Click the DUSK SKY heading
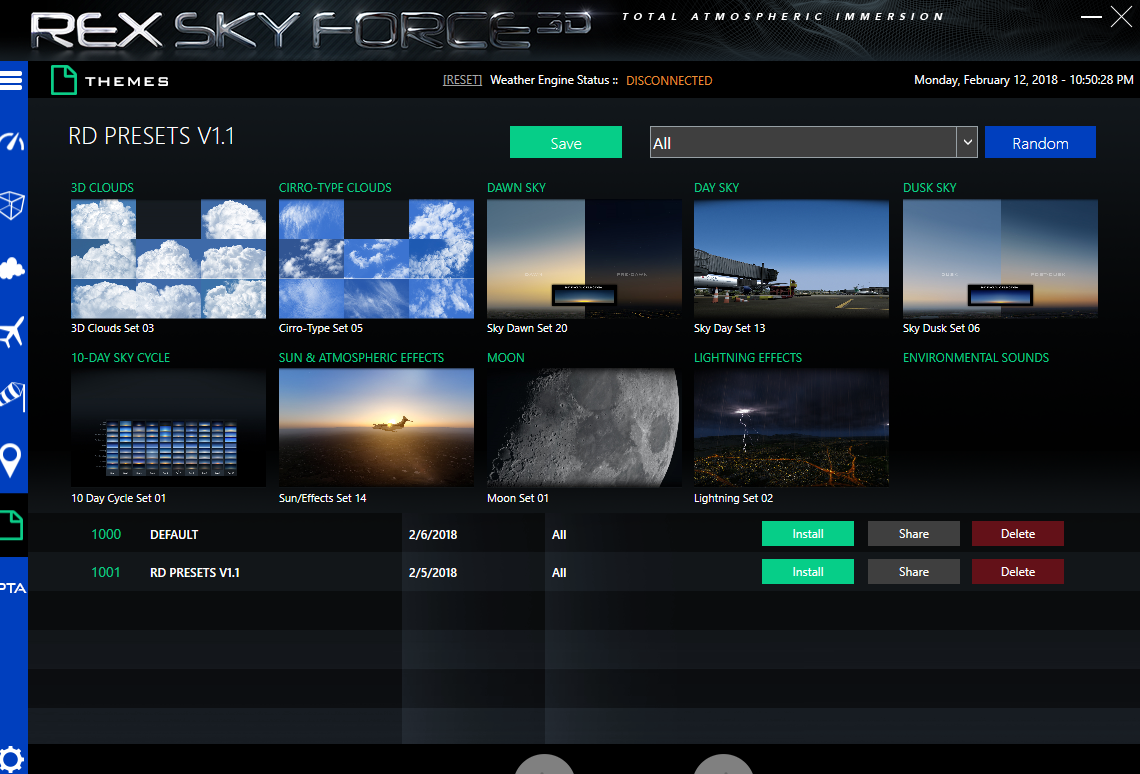The image size is (1140, 774). (930, 188)
